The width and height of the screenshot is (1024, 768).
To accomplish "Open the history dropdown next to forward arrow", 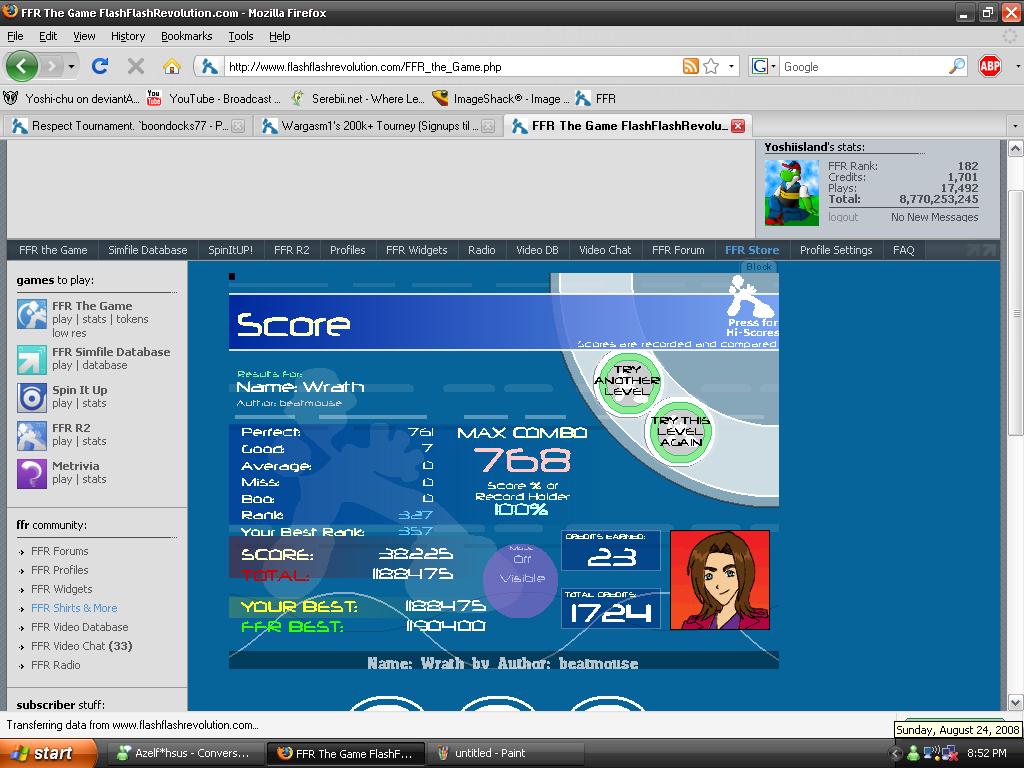I will (71, 66).
